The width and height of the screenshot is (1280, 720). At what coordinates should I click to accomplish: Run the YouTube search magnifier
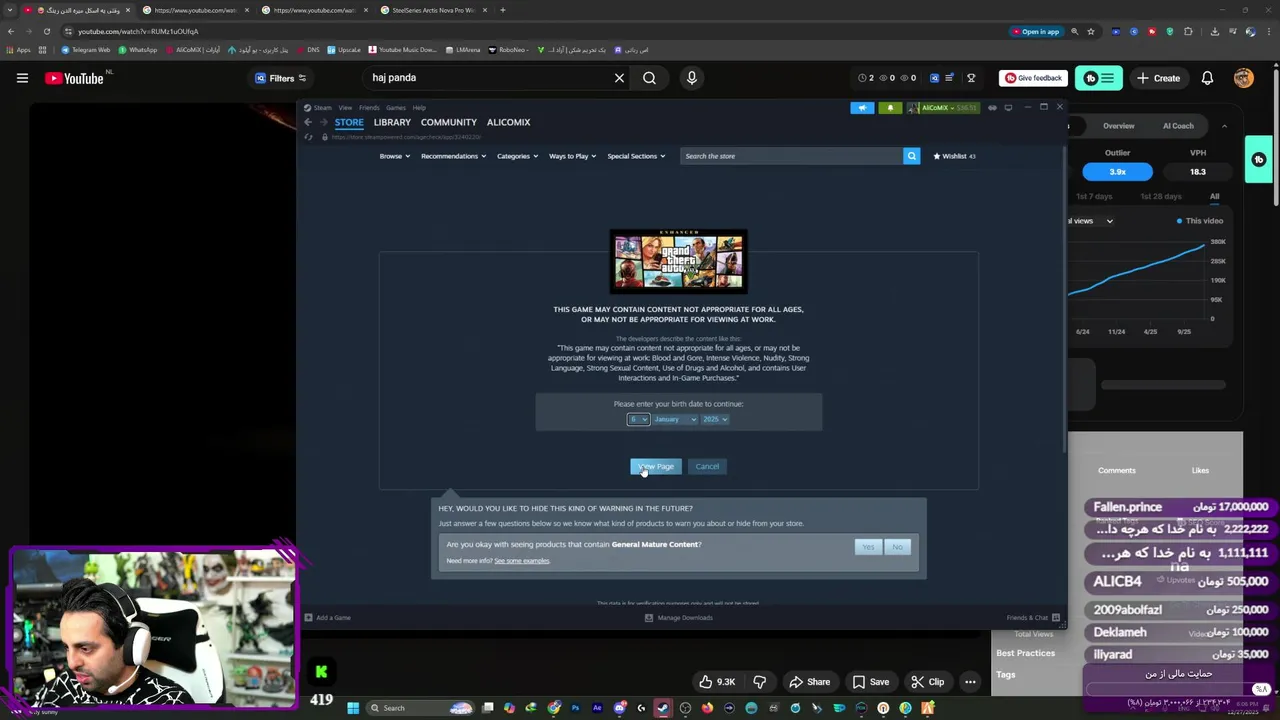[649, 78]
